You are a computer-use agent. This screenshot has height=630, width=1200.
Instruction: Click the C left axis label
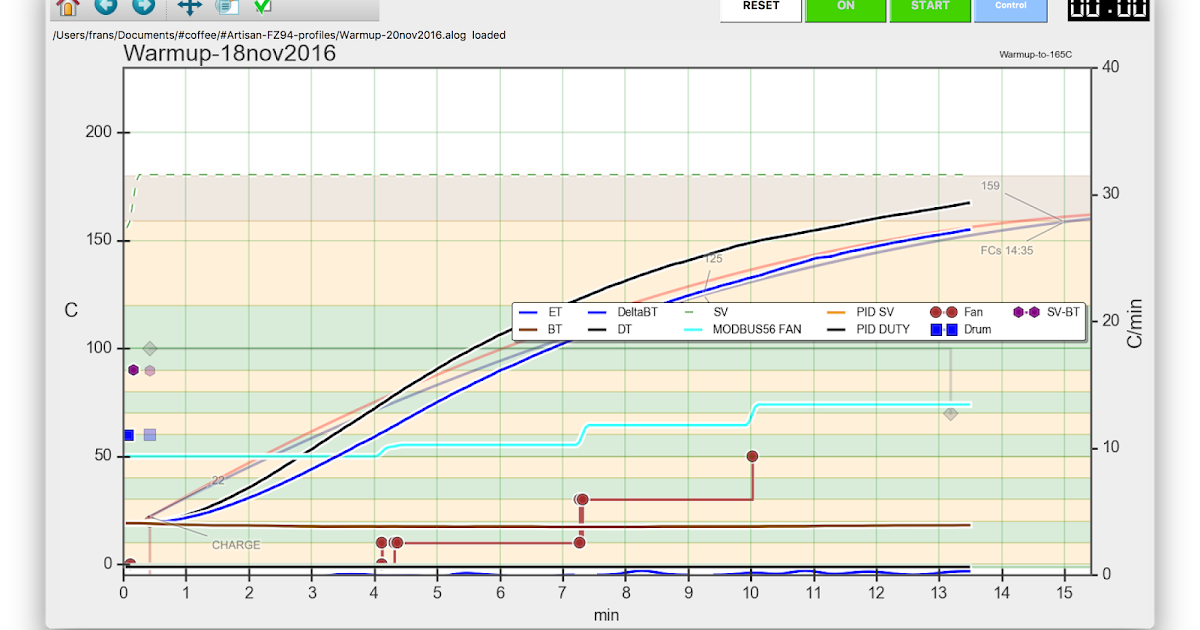(71, 310)
